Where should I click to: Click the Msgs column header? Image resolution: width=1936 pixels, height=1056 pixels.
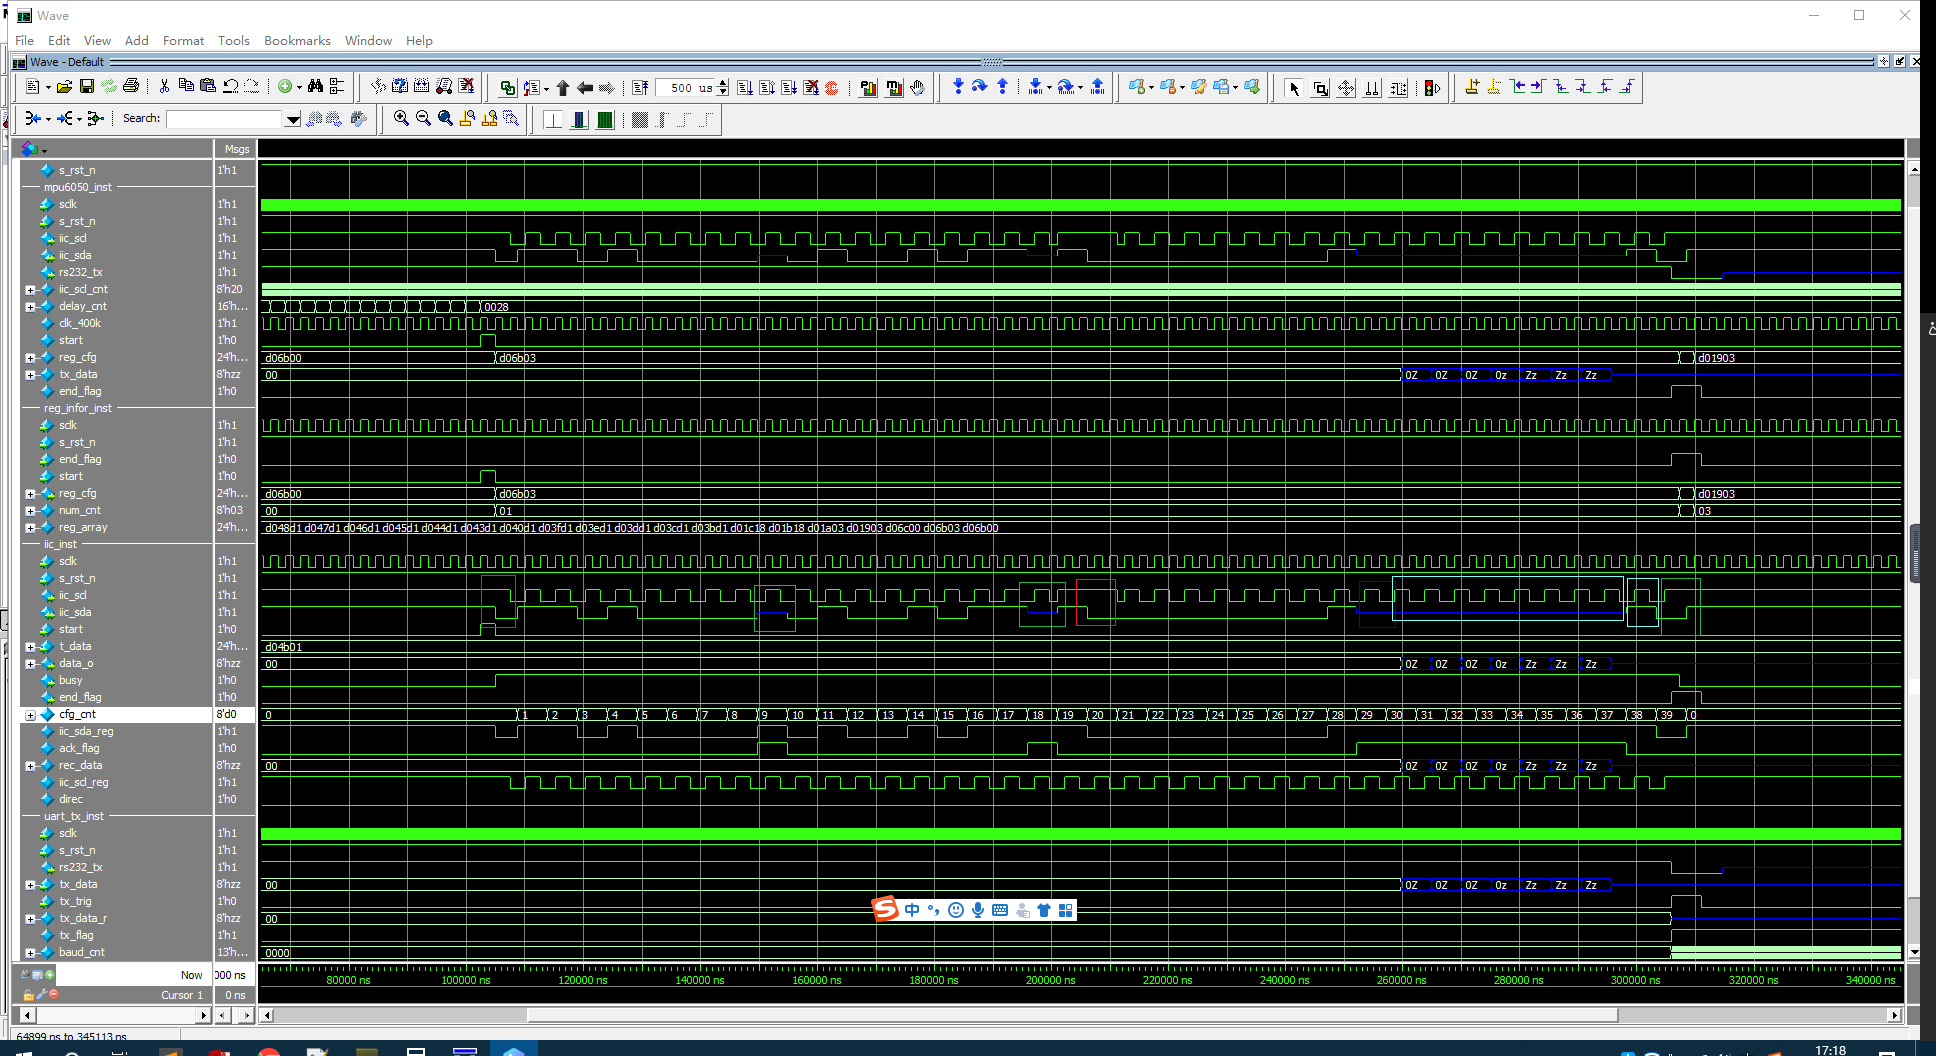pyautogui.click(x=236, y=149)
